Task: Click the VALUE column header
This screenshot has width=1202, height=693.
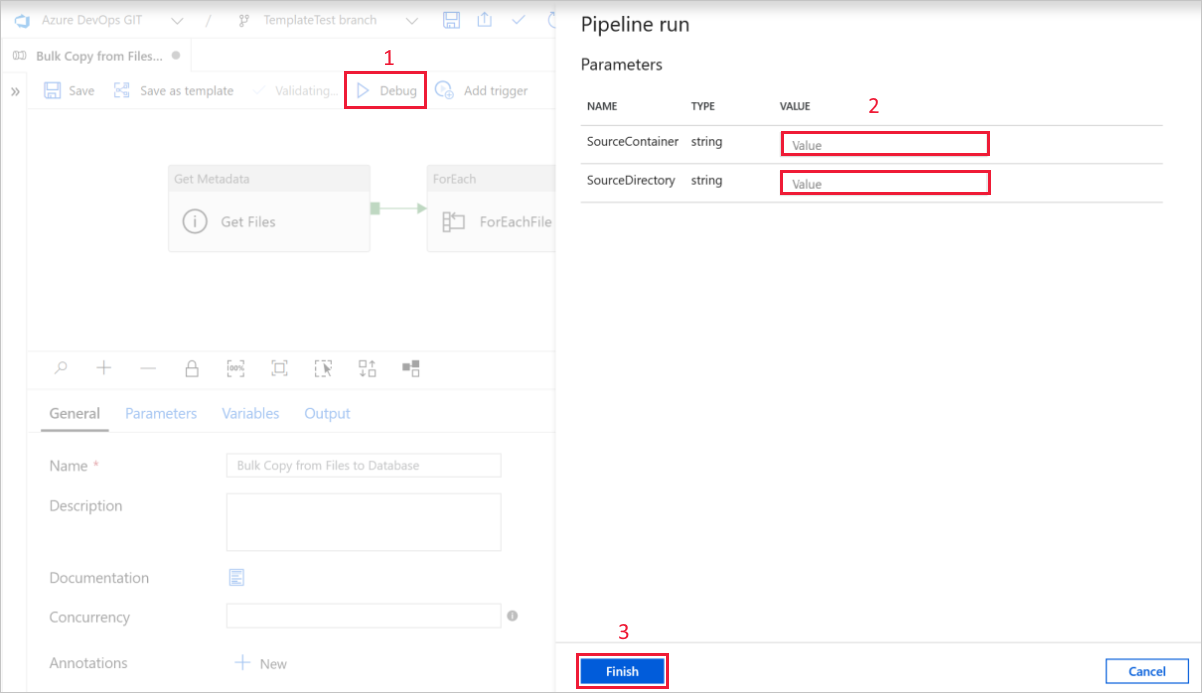Action: (x=795, y=106)
